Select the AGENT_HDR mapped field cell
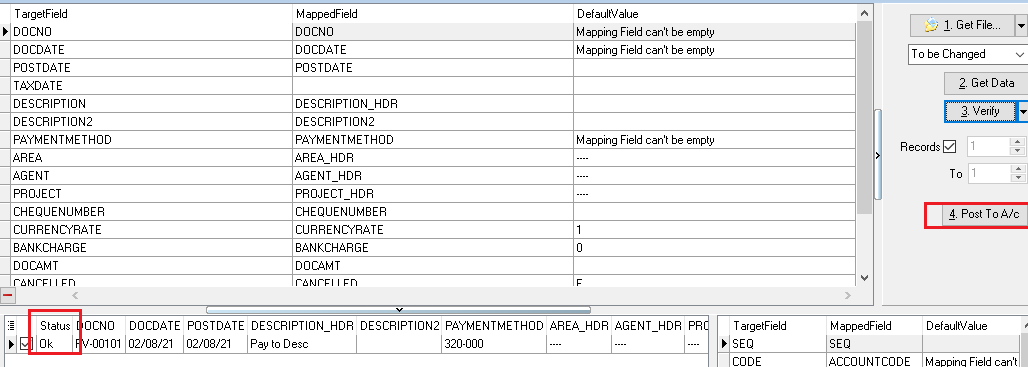This screenshot has height=367, width=1028. pyautogui.click(x=433, y=176)
